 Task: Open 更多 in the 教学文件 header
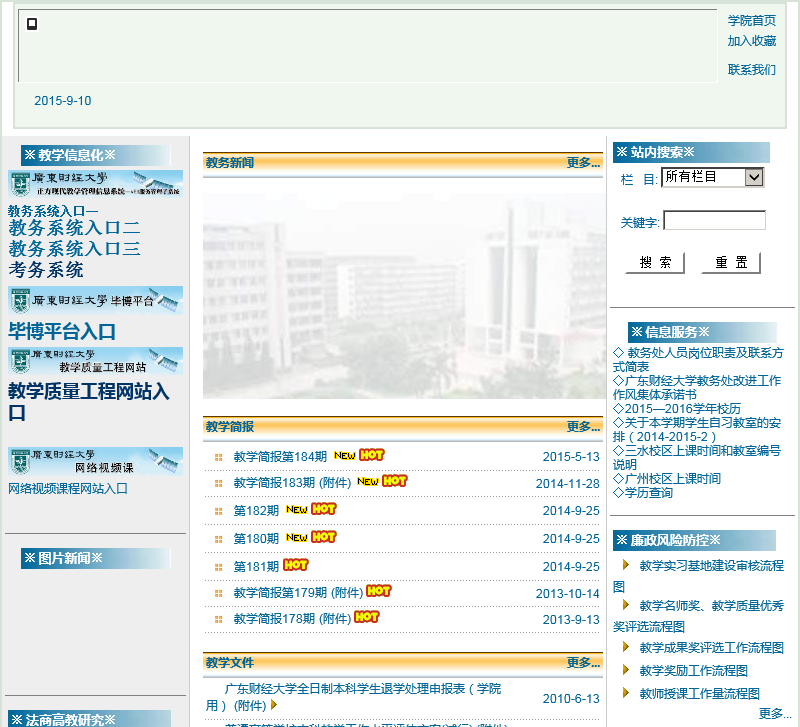(582, 662)
